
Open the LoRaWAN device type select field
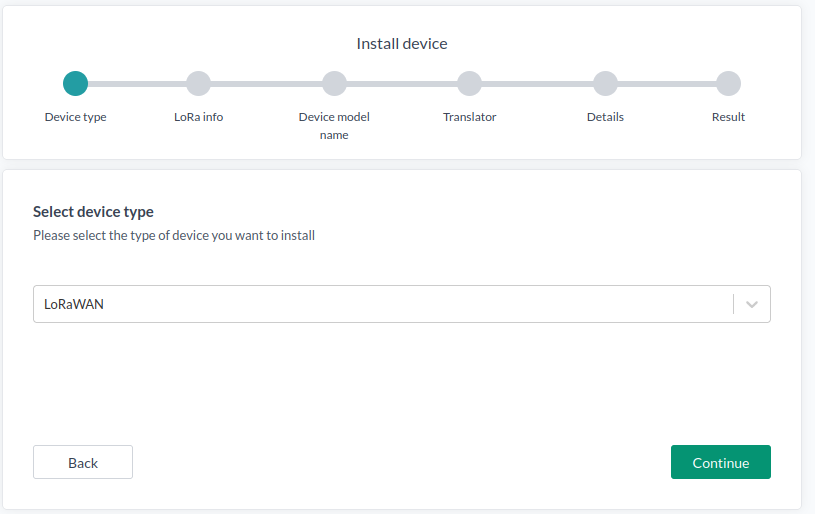point(380,304)
